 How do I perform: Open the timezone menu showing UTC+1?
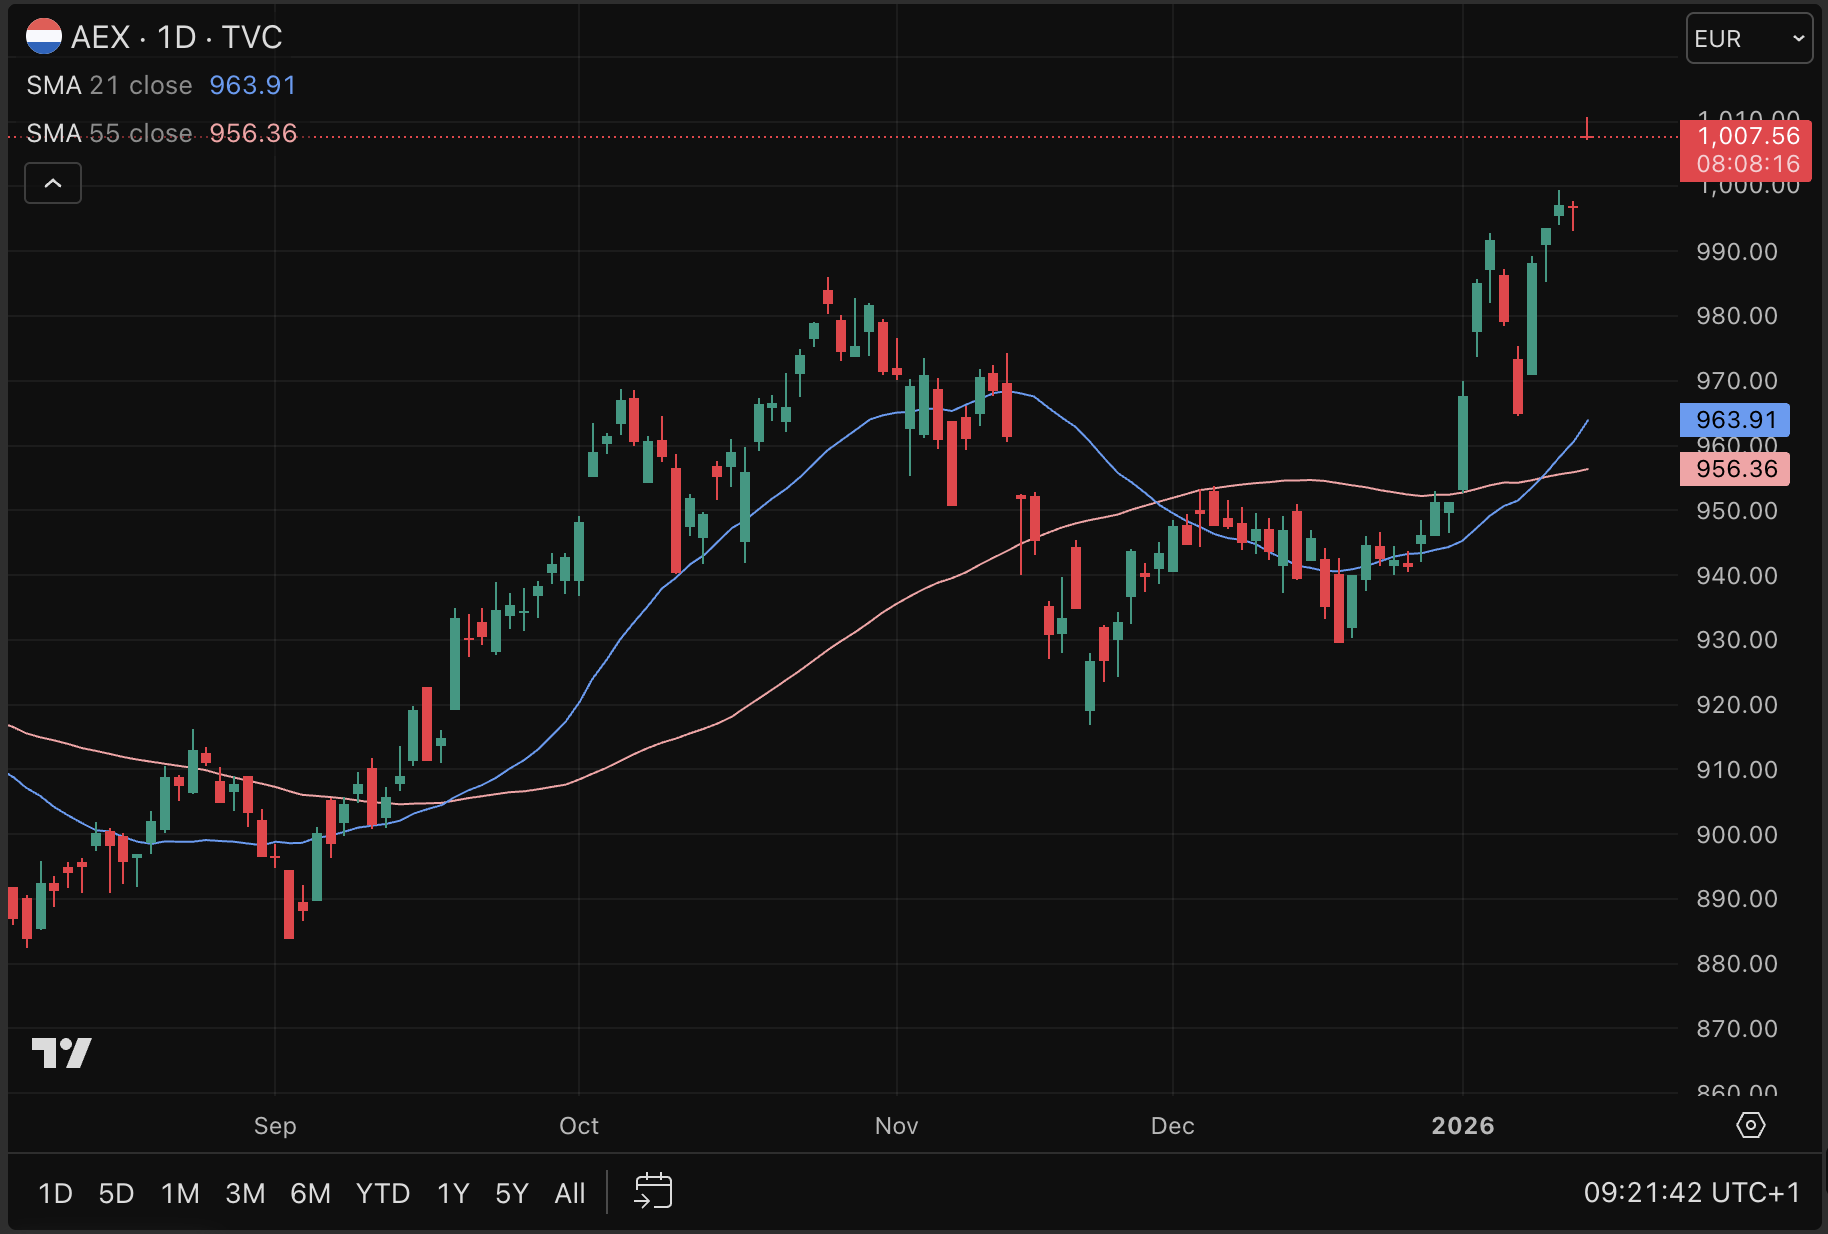click(1690, 1192)
